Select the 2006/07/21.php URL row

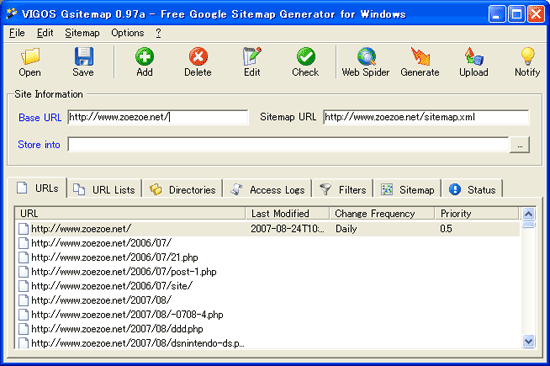pyautogui.click(x=268, y=257)
